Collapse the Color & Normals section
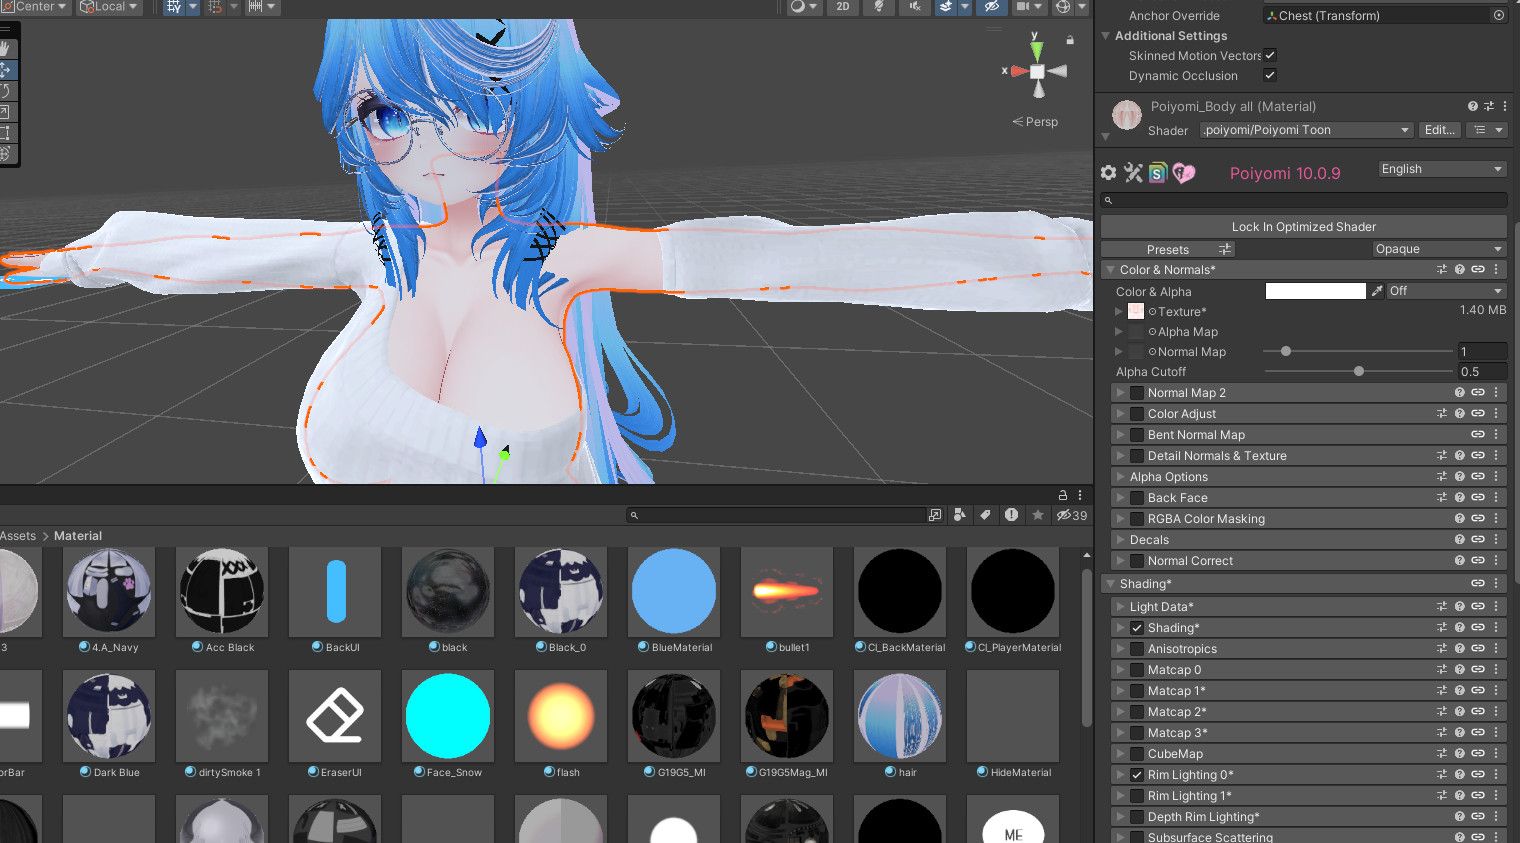 point(1110,270)
